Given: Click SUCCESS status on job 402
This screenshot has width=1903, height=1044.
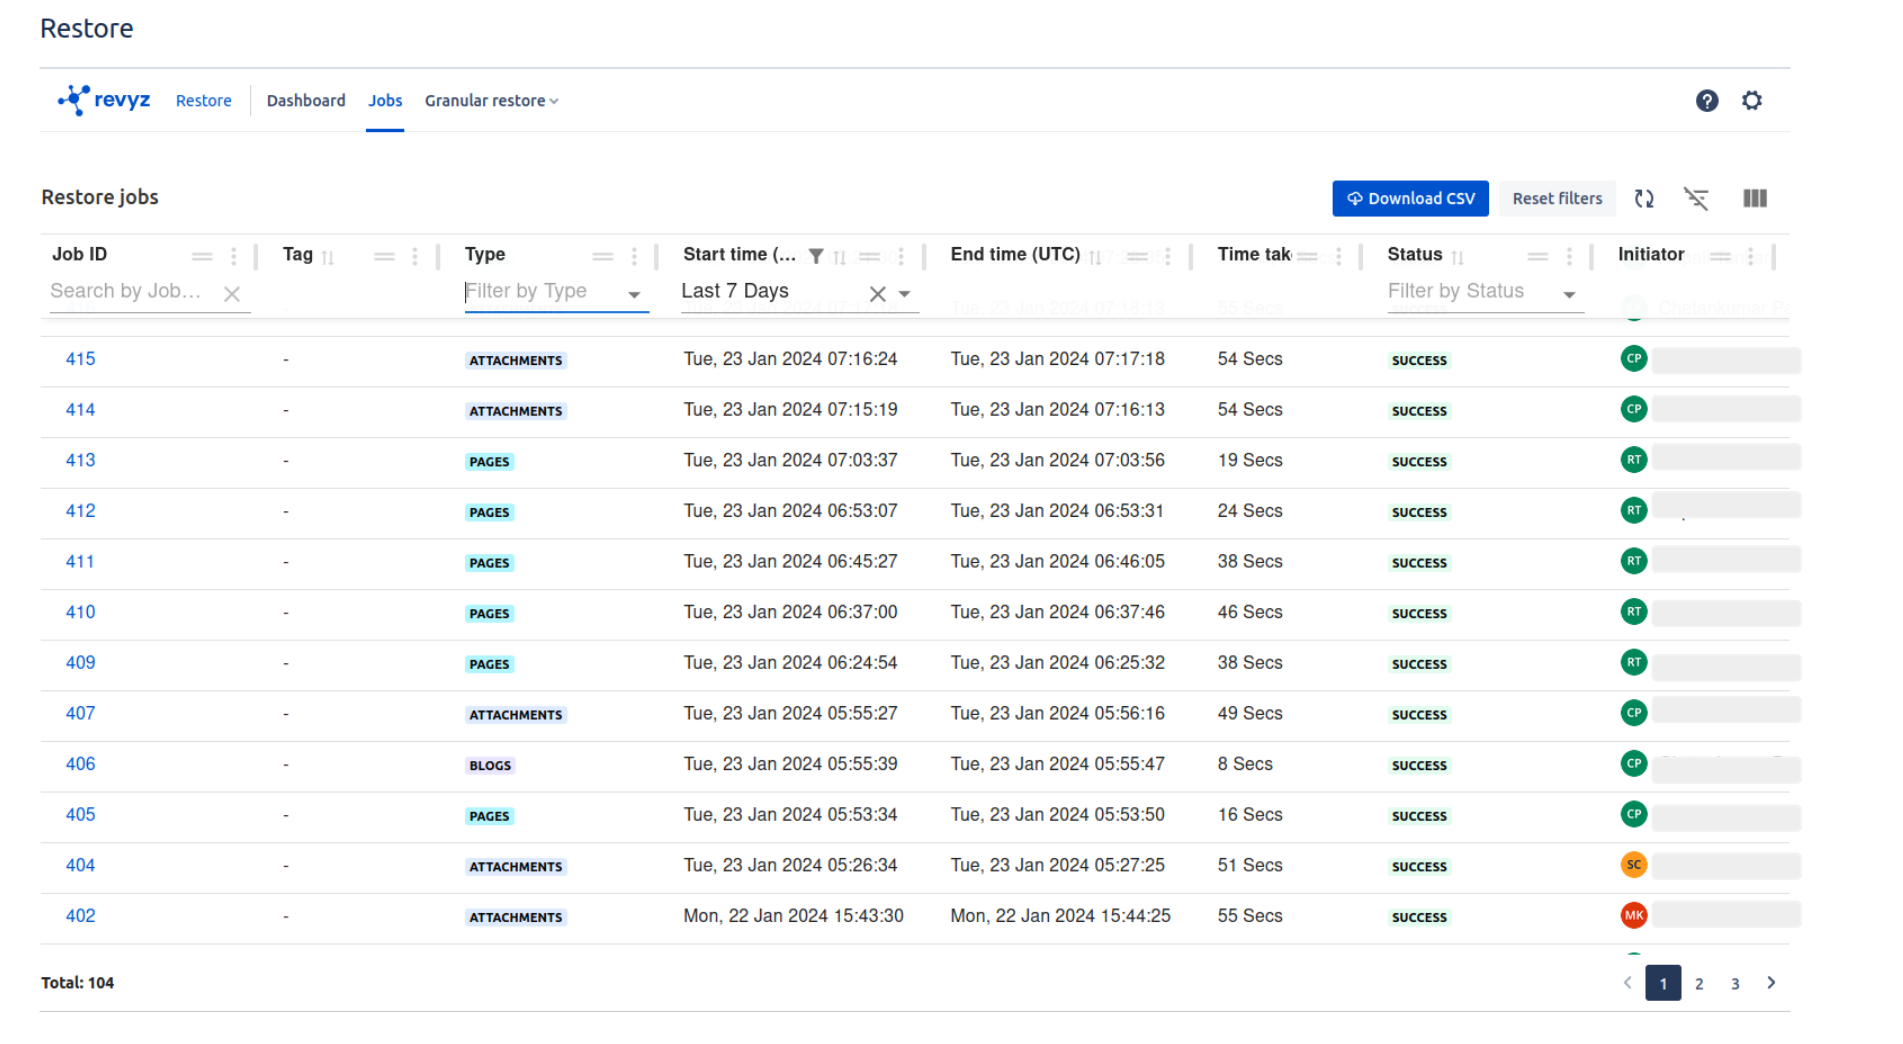Looking at the screenshot, I should coord(1419,917).
